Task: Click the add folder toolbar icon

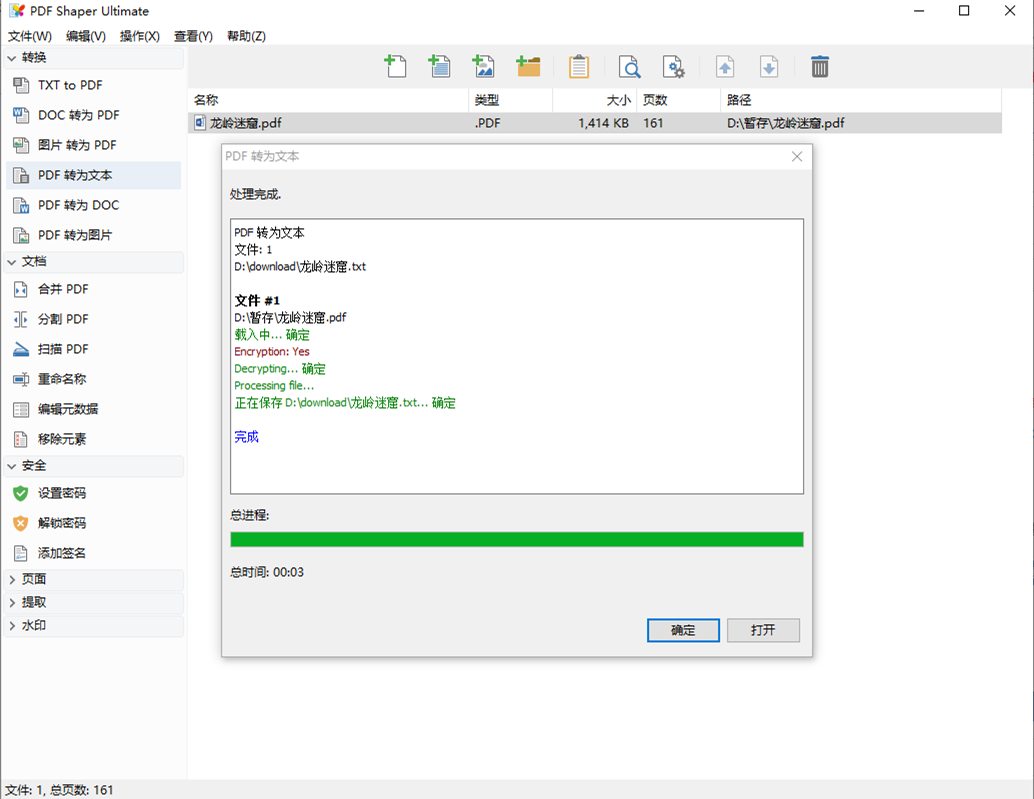Action: pos(528,67)
